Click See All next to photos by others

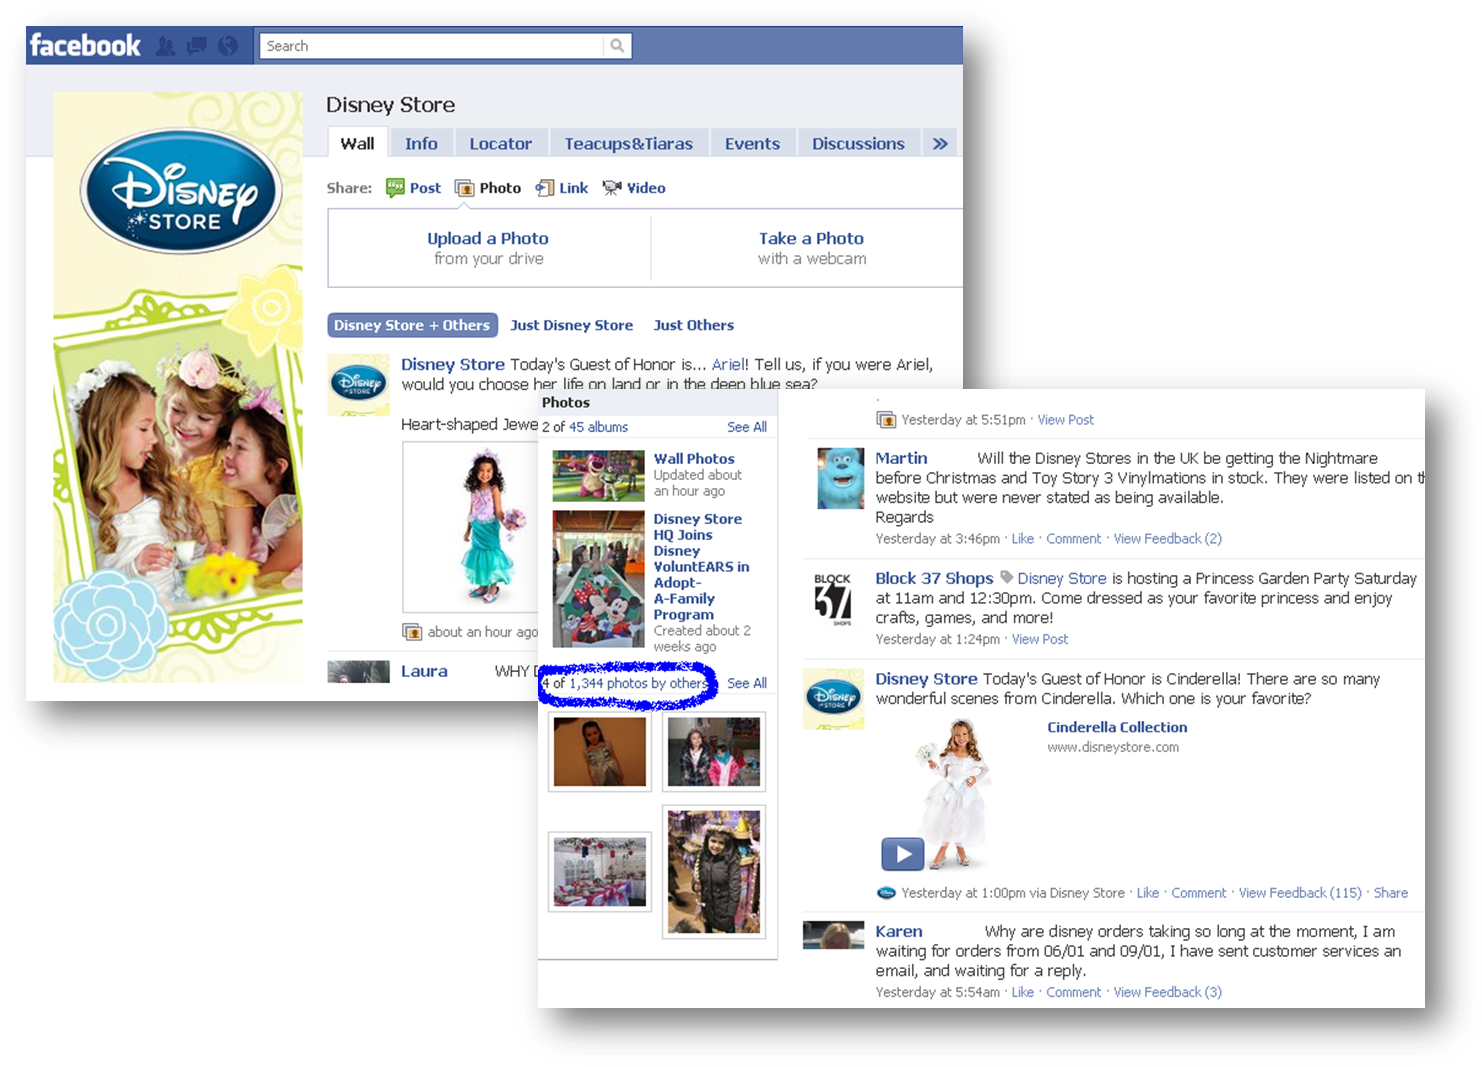(747, 683)
